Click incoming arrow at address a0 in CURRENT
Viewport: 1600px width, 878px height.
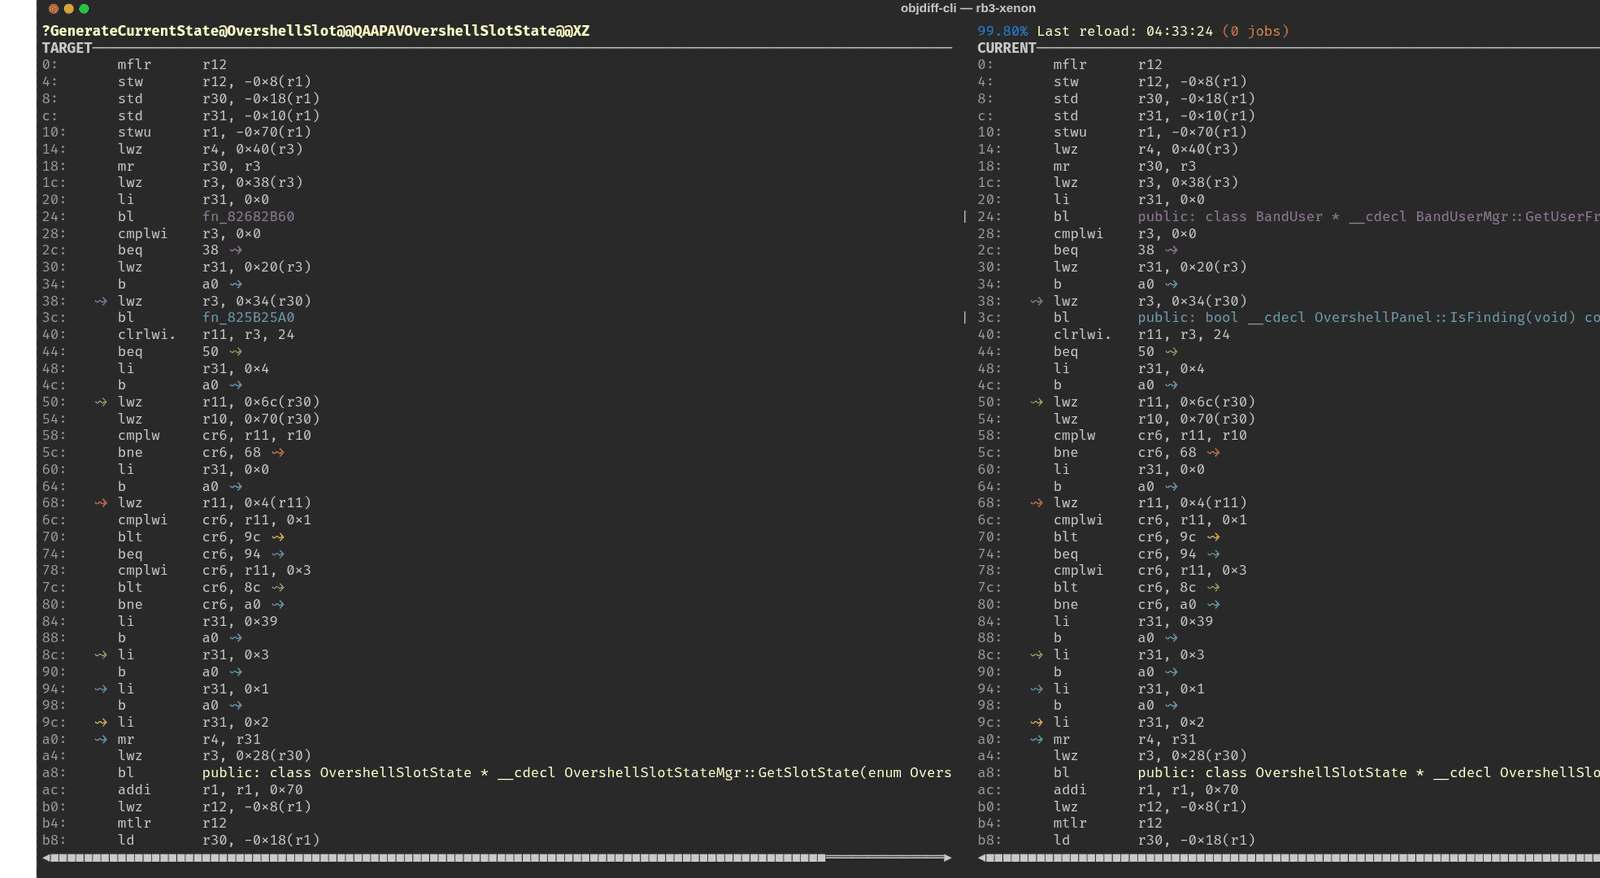[x=1036, y=739]
